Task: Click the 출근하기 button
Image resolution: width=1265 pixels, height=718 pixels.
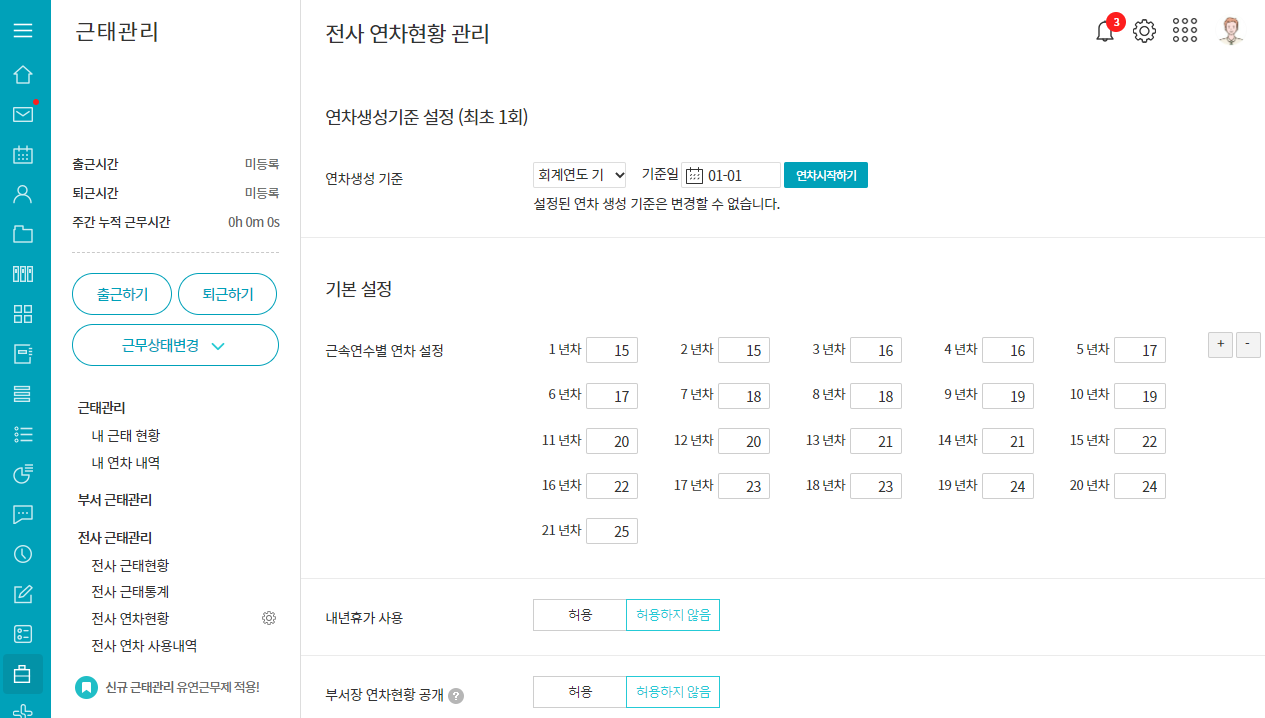Action: pos(122,294)
